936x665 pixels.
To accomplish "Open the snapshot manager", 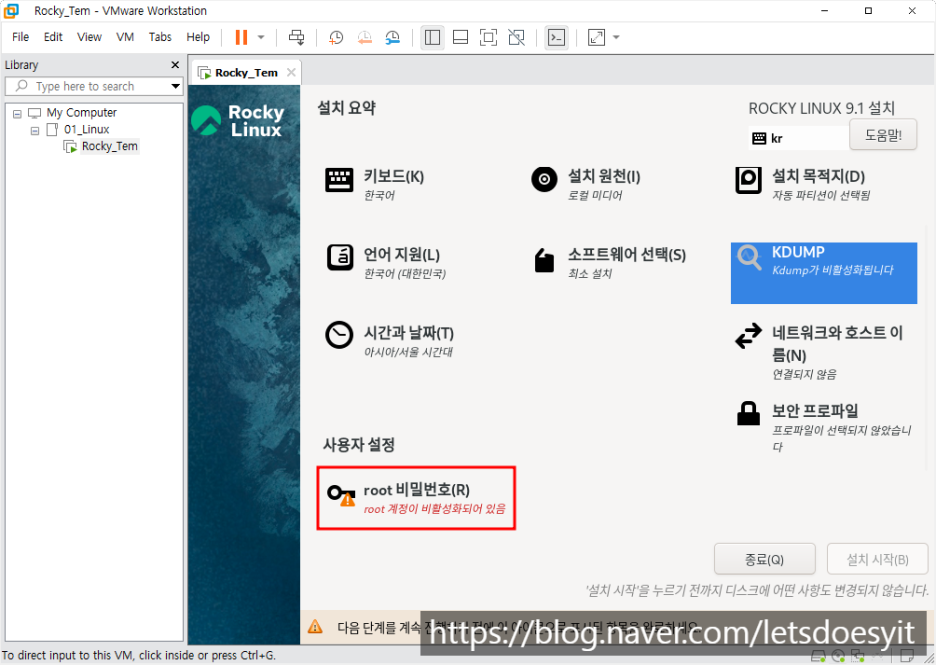I will click(x=392, y=37).
